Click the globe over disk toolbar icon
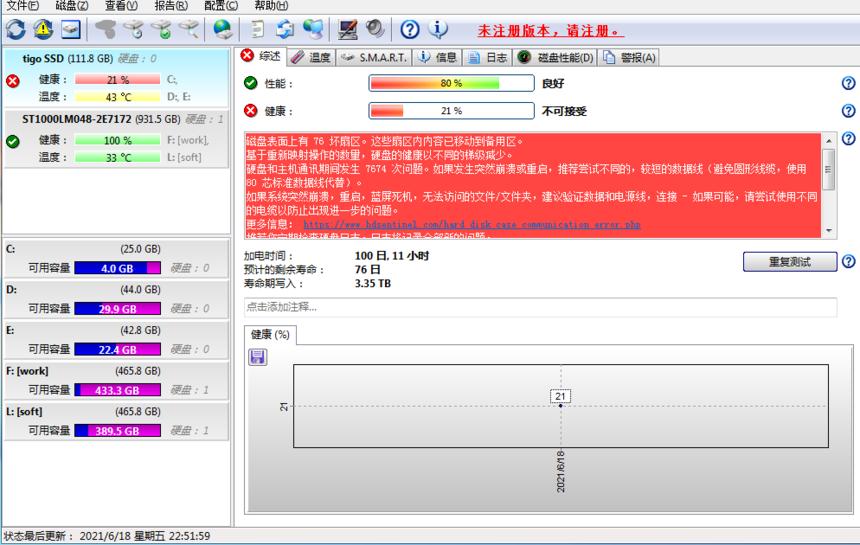 click(x=223, y=29)
